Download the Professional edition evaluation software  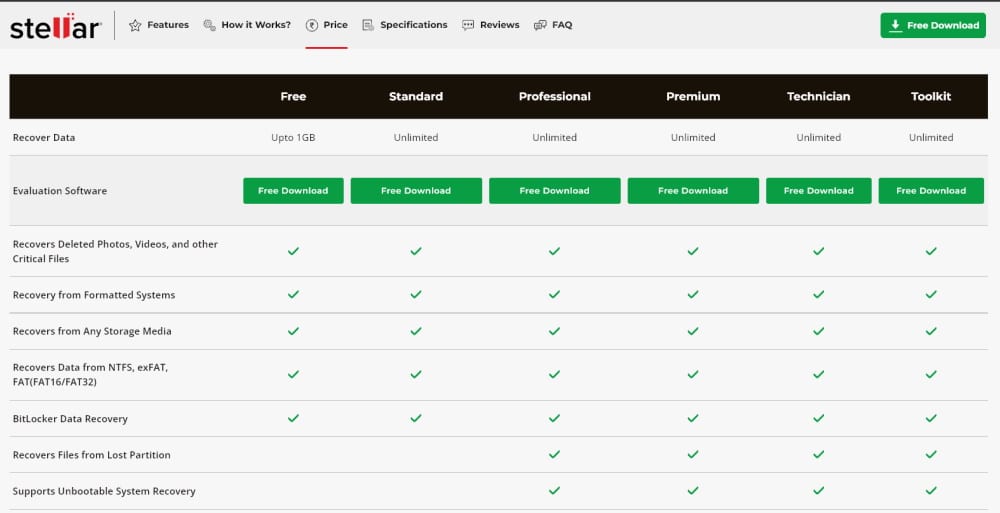click(x=554, y=191)
